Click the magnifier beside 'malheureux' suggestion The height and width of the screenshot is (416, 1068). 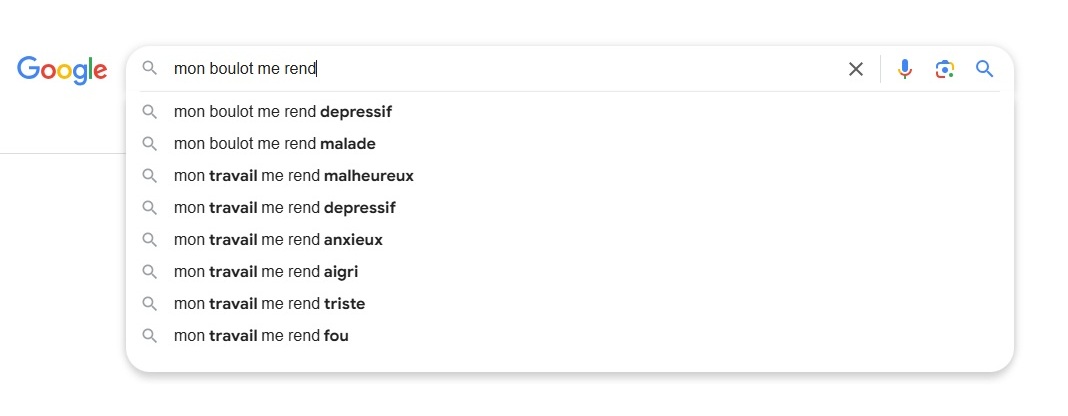pyautogui.click(x=150, y=176)
